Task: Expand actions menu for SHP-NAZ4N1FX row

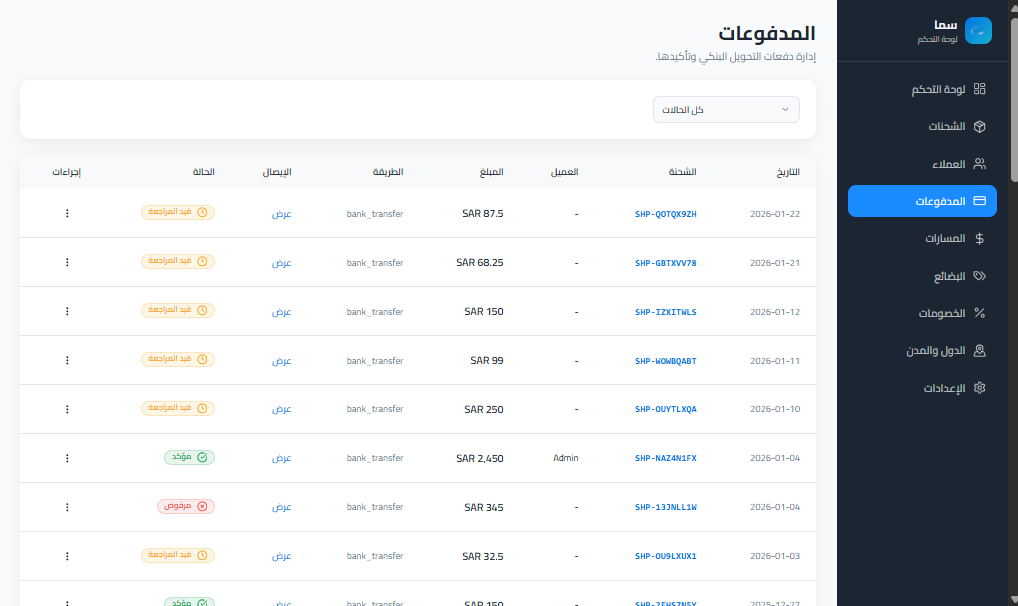Action: pyautogui.click(x=67, y=458)
